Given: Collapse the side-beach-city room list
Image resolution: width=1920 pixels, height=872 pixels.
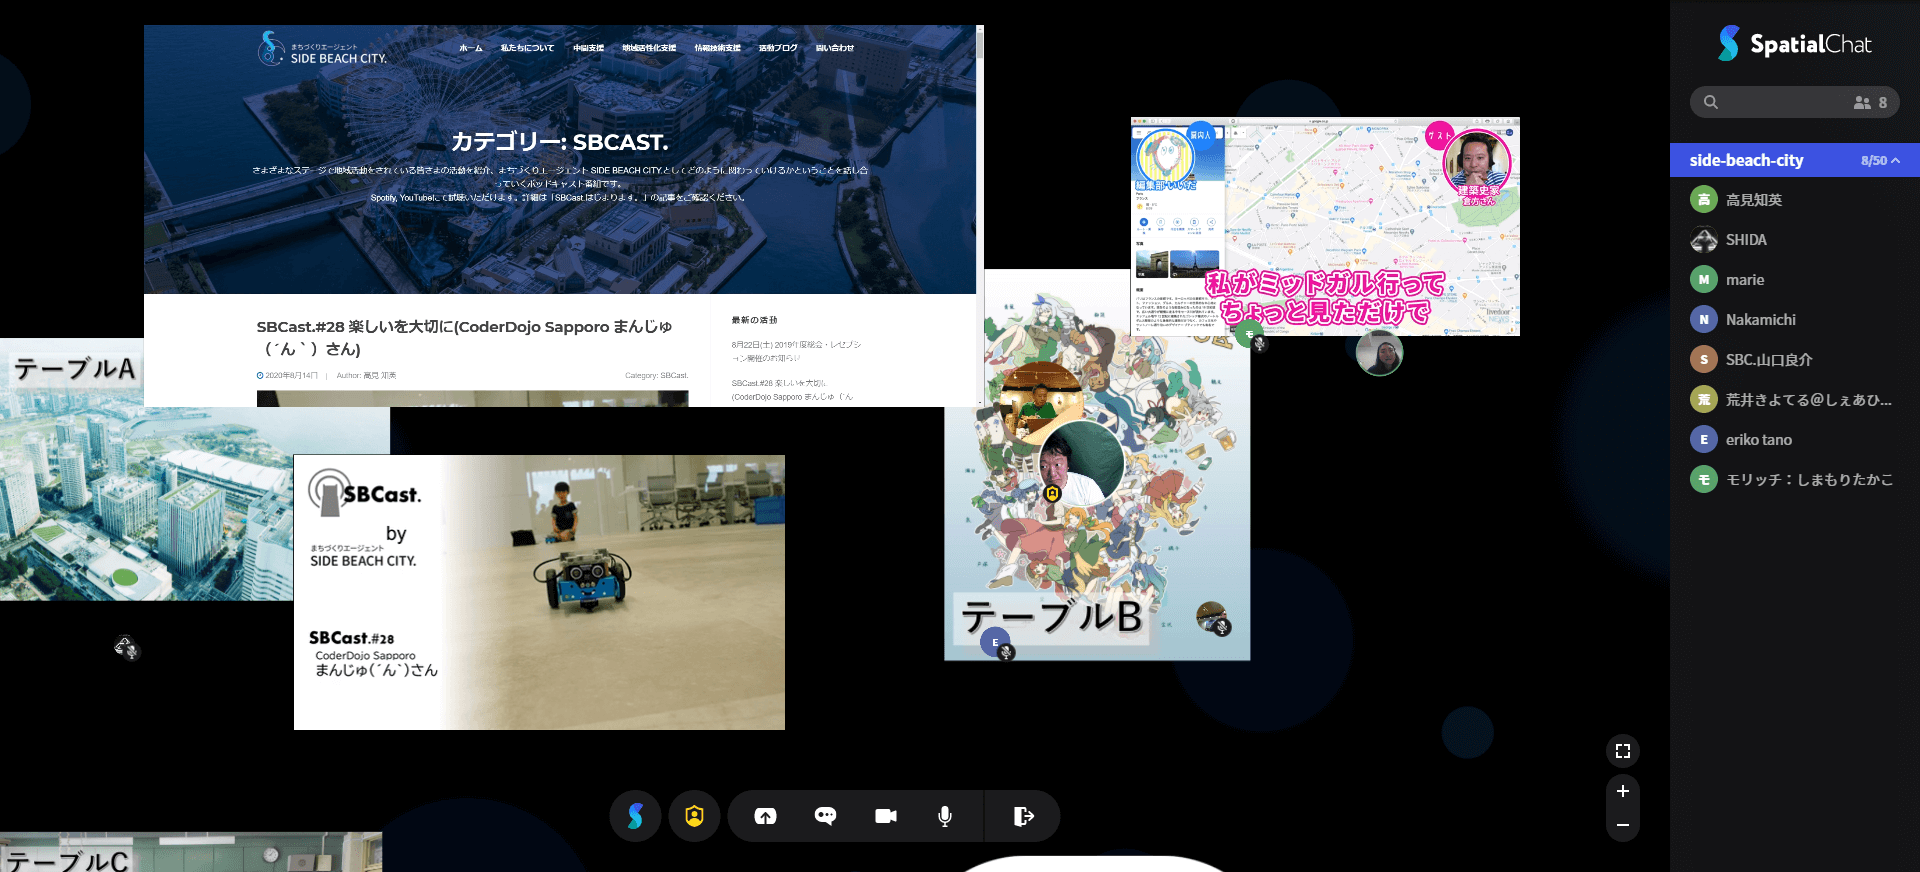Looking at the screenshot, I should pos(1895,160).
